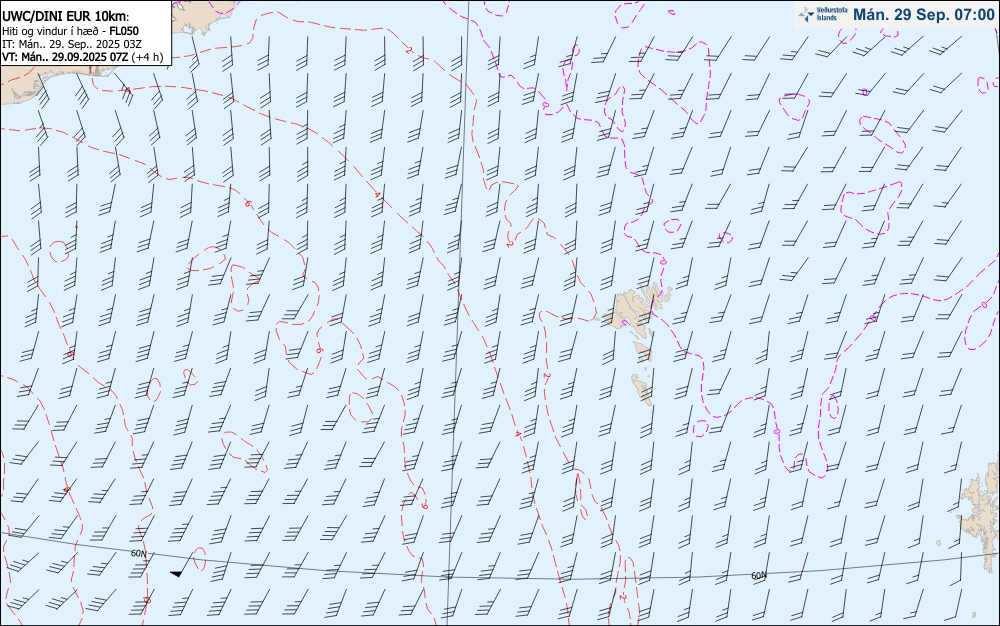Click the "VT: Mán.. 29.09.2025 07Z (+4 h)" line
This screenshot has height=626, width=1000.
tap(82, 57)
